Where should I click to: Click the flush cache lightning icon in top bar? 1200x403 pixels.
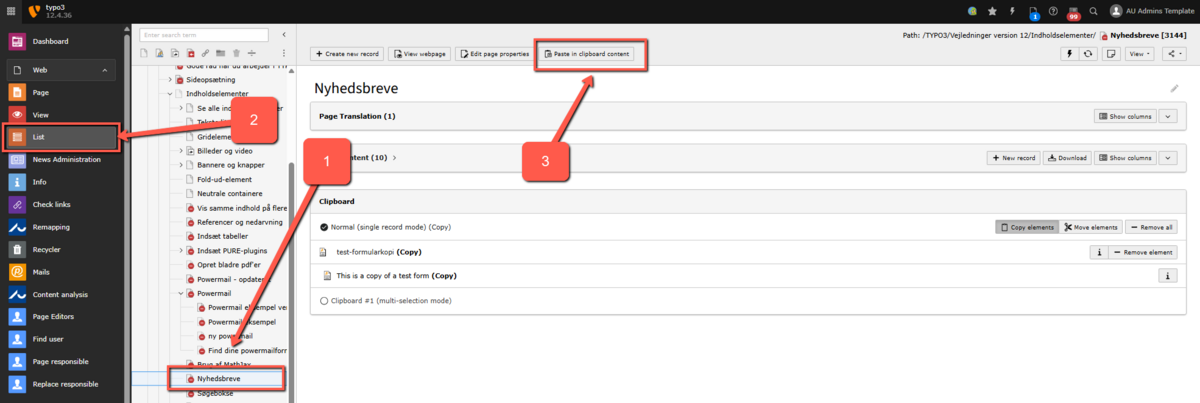(x=1012, y=11)
